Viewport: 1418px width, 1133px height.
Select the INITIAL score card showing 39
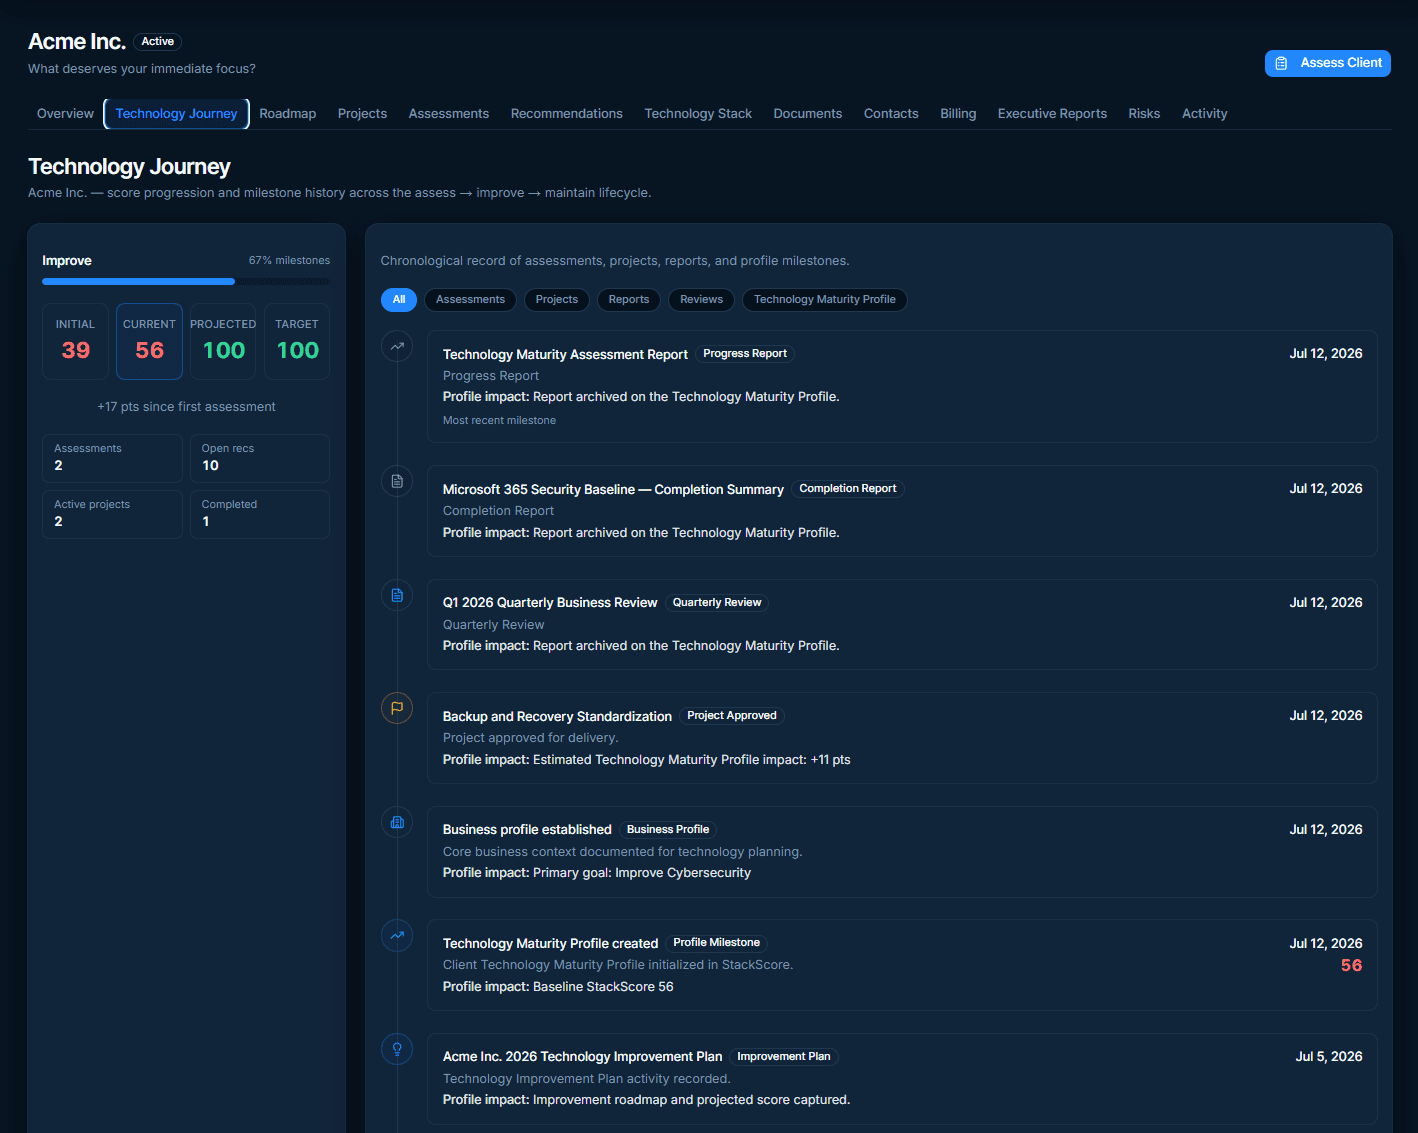click(75, 341)
